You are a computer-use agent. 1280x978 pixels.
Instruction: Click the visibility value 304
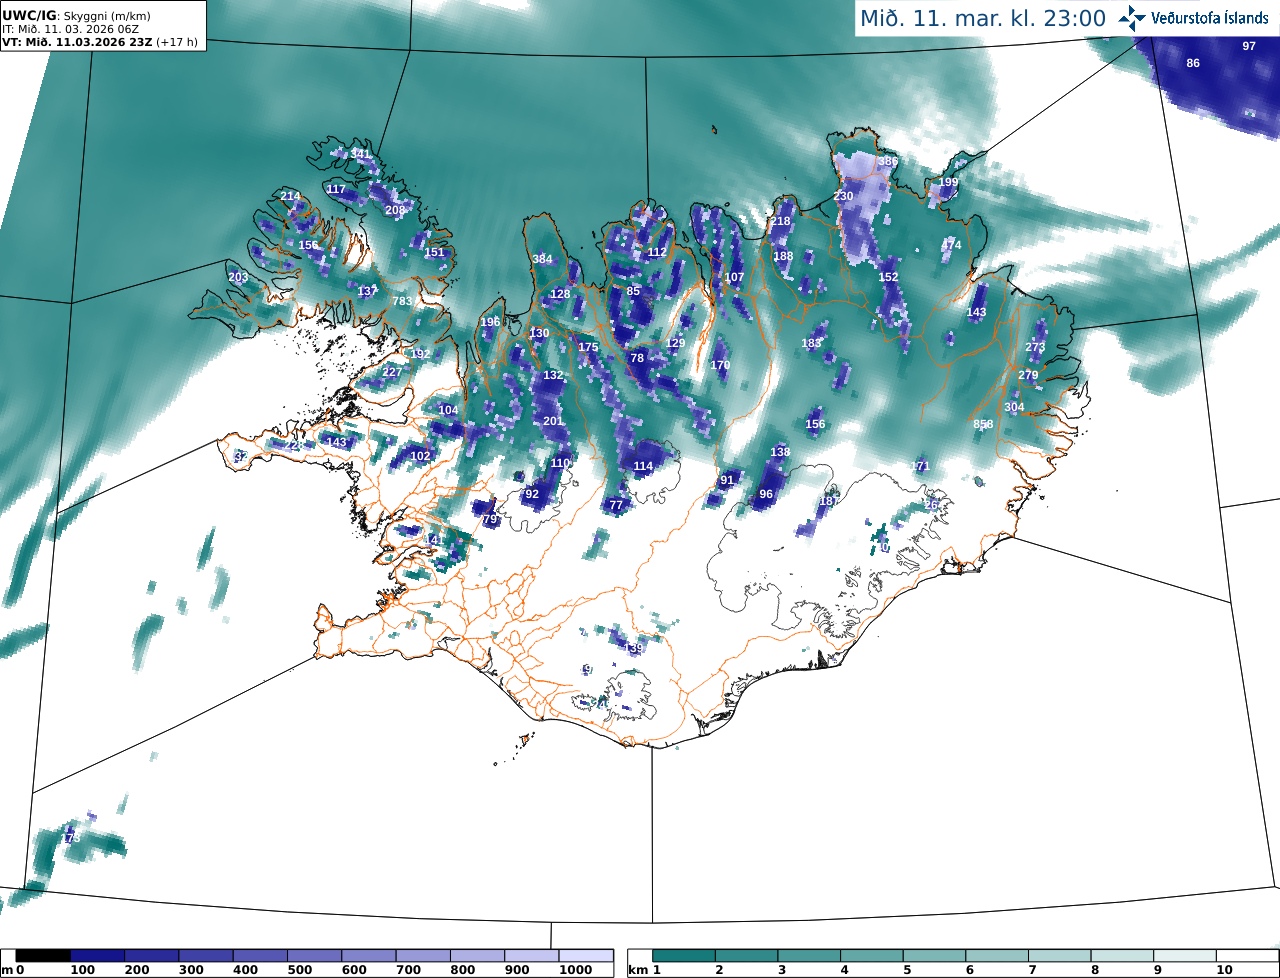[1014, 407]
